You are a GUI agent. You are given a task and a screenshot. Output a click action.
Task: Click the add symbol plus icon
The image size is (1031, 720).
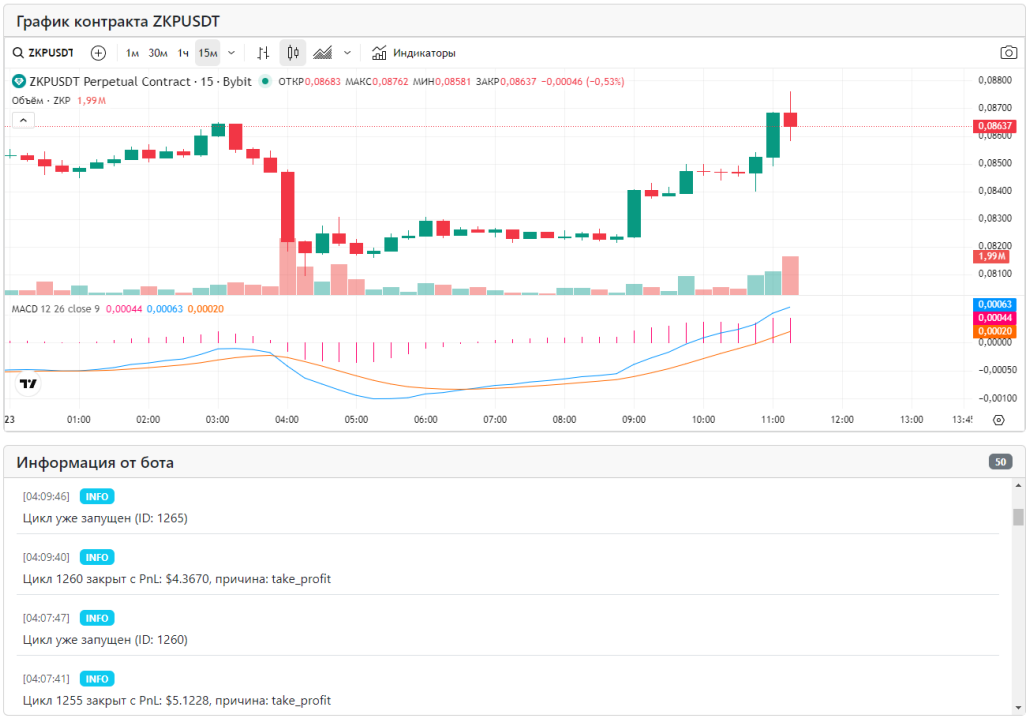98,53
